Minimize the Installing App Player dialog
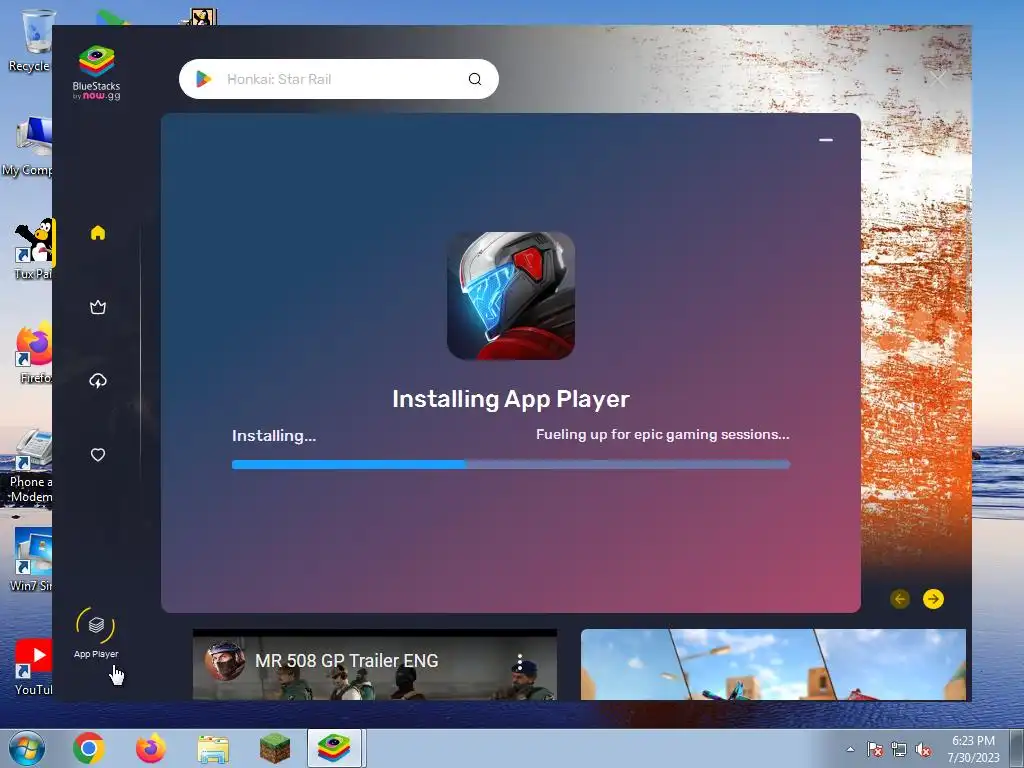 [826, 140]
